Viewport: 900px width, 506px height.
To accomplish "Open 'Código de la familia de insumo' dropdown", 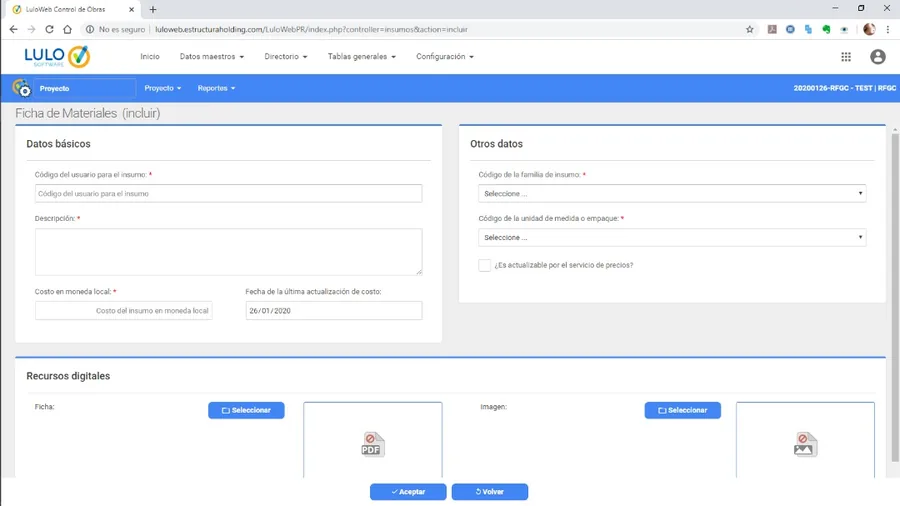I will coord(672,193).
